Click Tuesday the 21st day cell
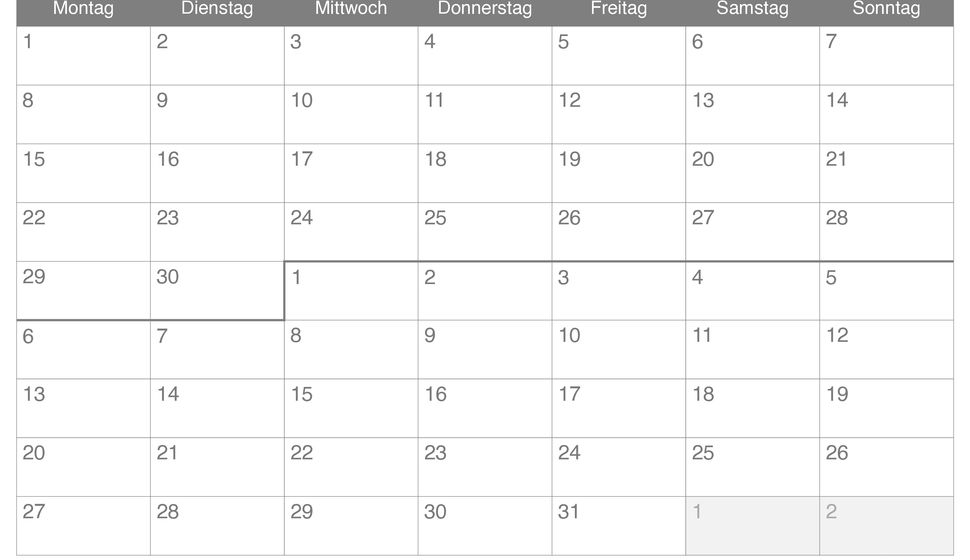 click(x=217, y=467)
